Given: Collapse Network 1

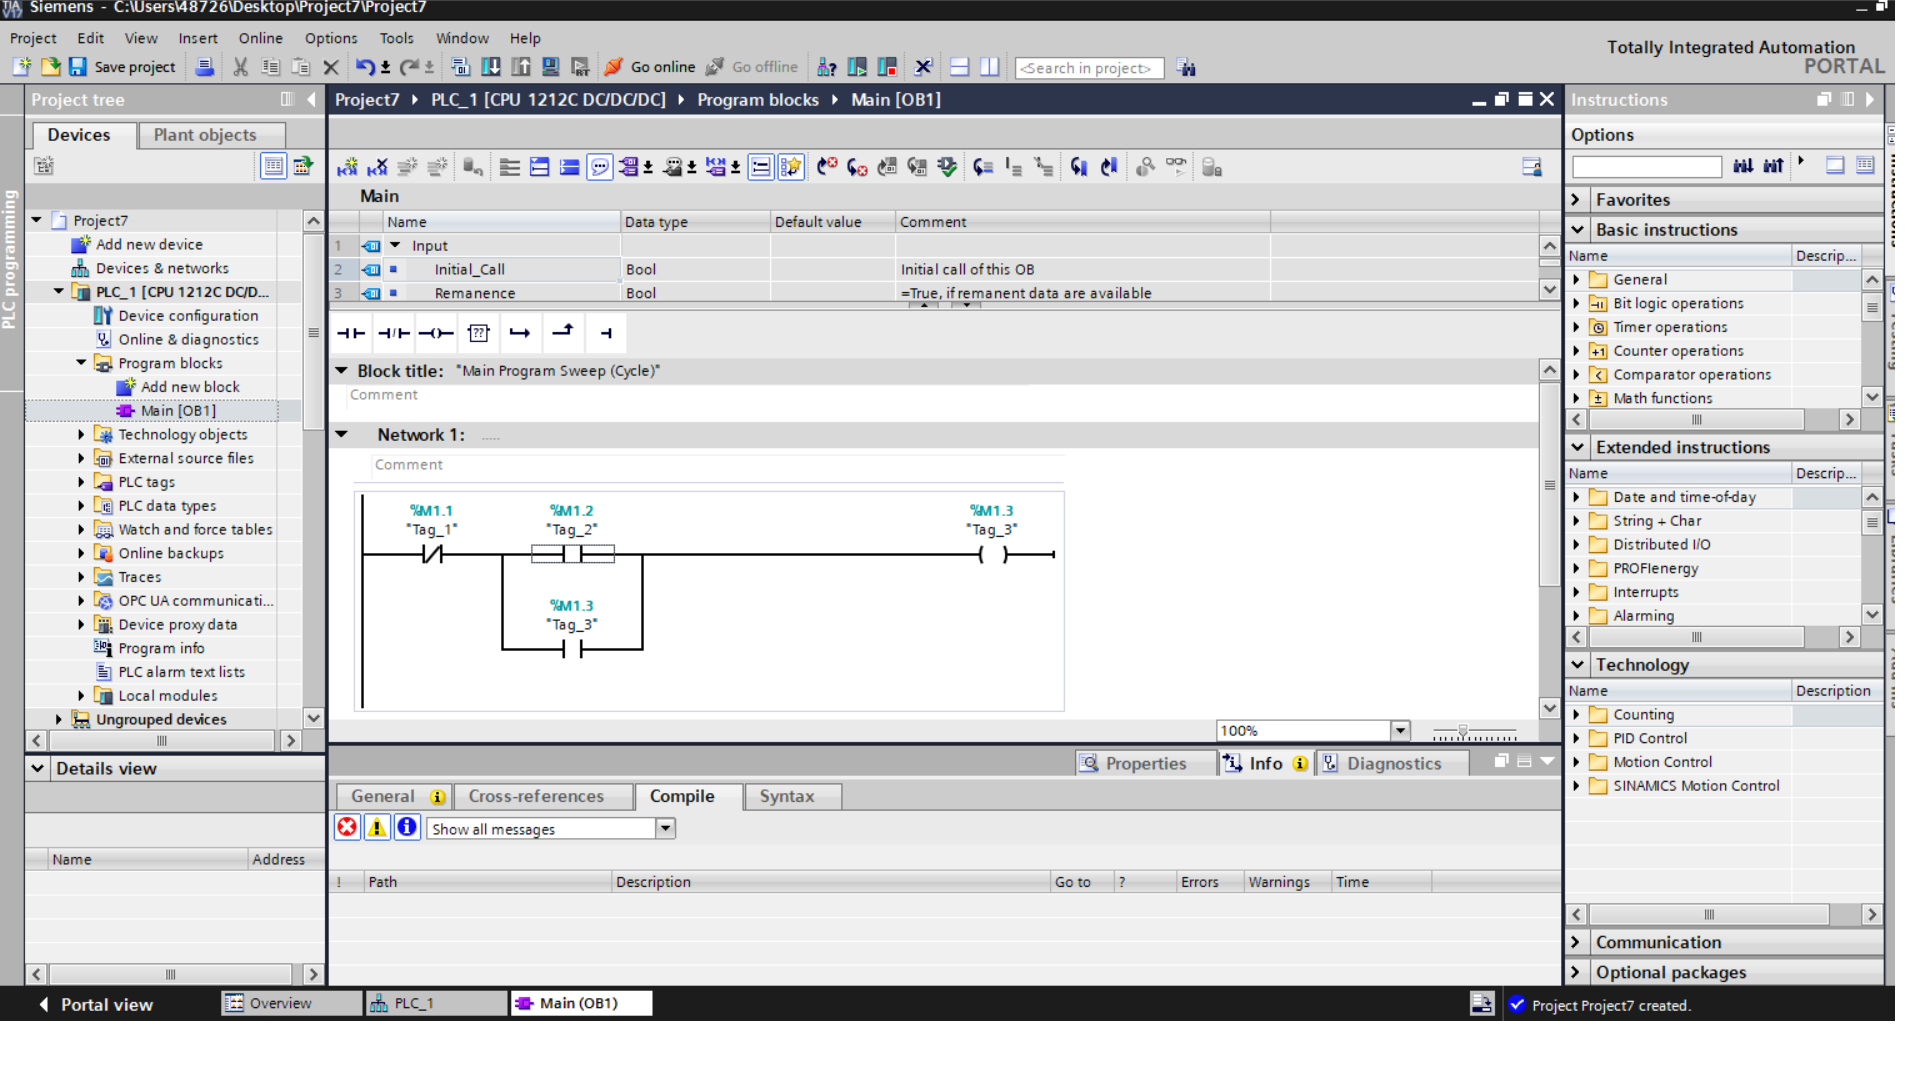Looking at the screenshot, I should point(342,434).
